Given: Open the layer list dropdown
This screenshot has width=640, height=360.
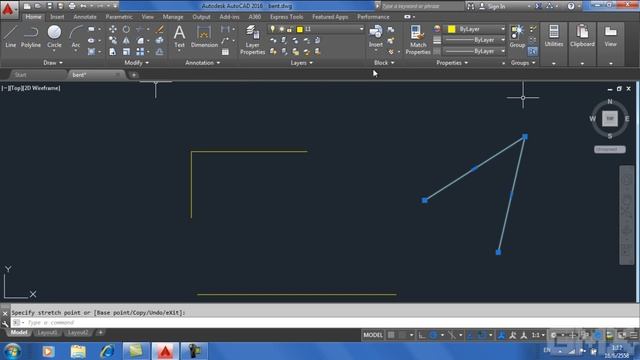Looking at the screenshot, I should 361,29.
